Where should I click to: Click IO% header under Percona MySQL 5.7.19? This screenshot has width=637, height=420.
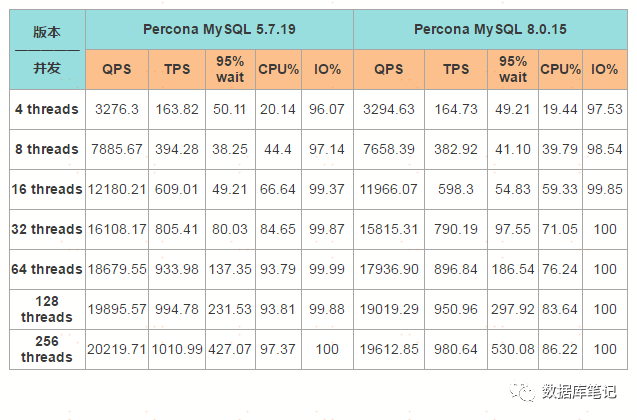(x=326, y=70)
